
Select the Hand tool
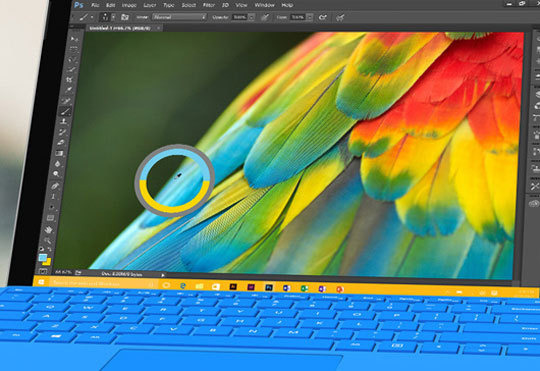(49, 229)
